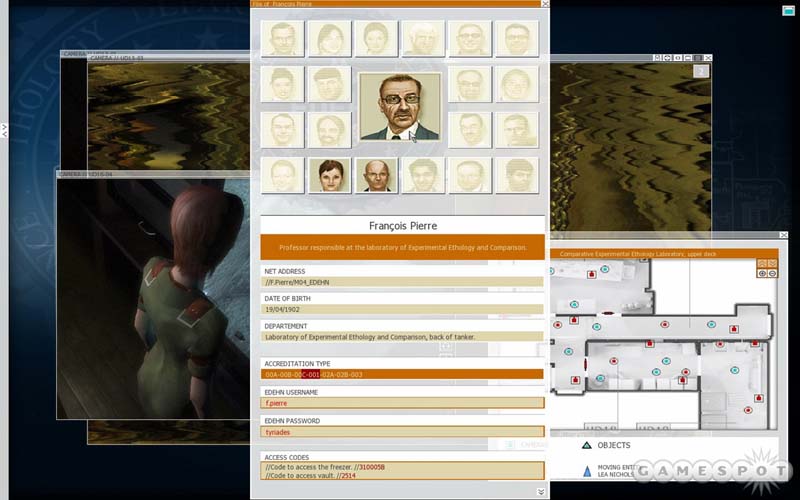Expand the file with the bottom double-chevron
Image resolution: width=800 pixels, height=500 pixels.
pos(541,492)
